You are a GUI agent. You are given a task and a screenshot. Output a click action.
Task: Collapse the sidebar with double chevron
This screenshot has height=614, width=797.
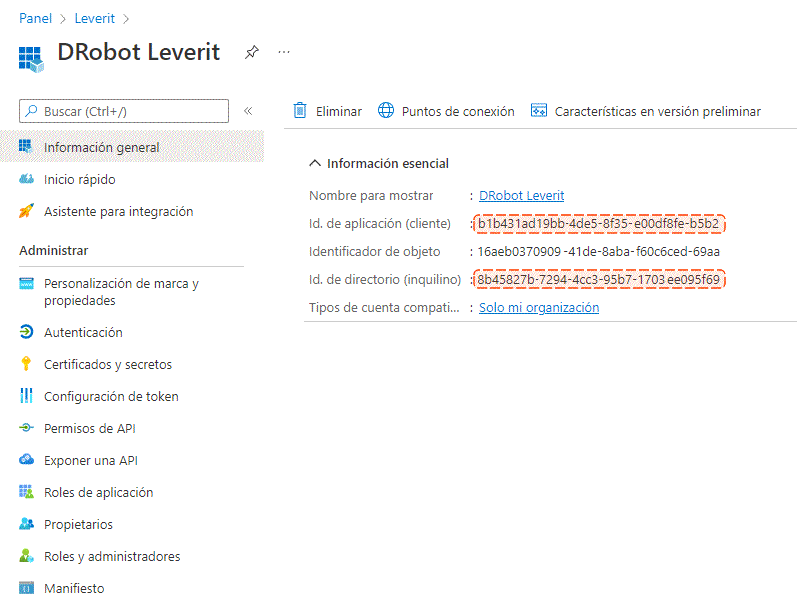coord(248,111)
